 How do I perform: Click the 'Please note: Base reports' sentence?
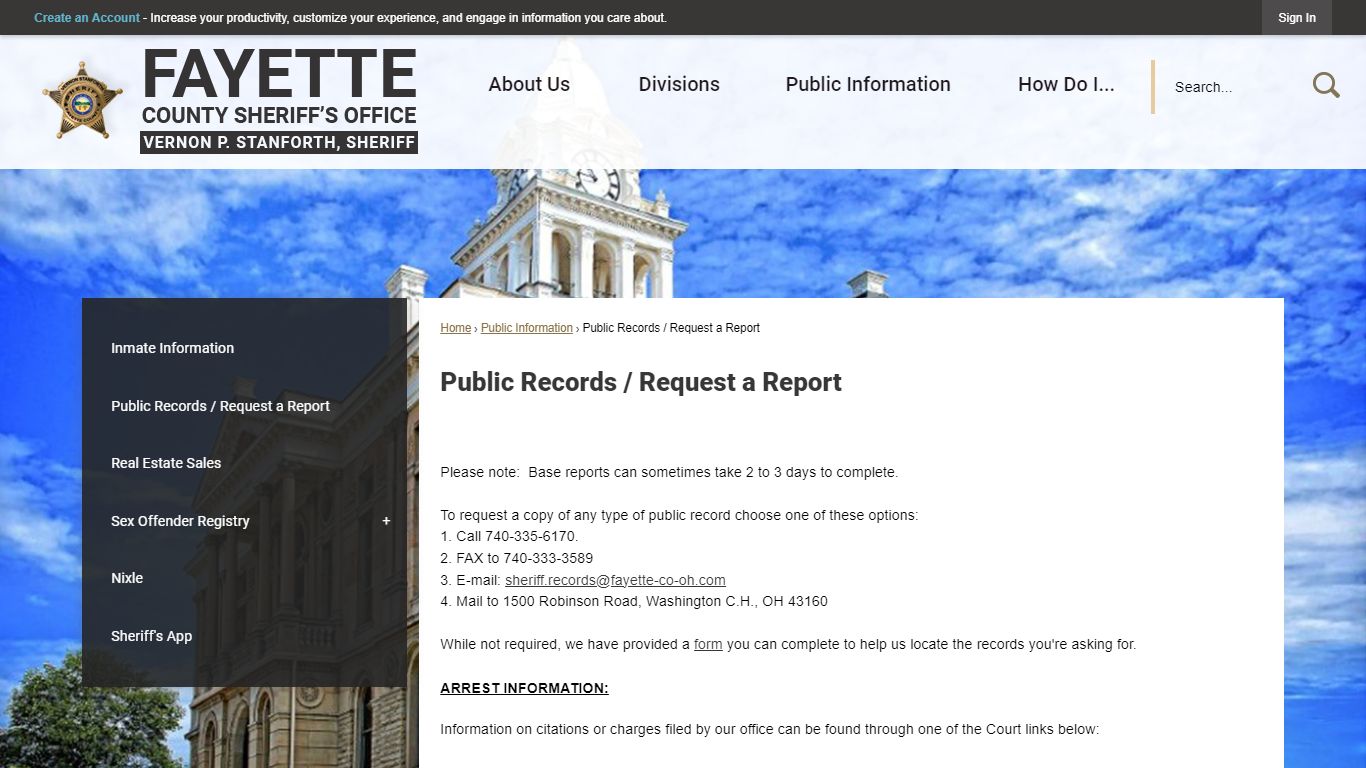click(669, 472)
